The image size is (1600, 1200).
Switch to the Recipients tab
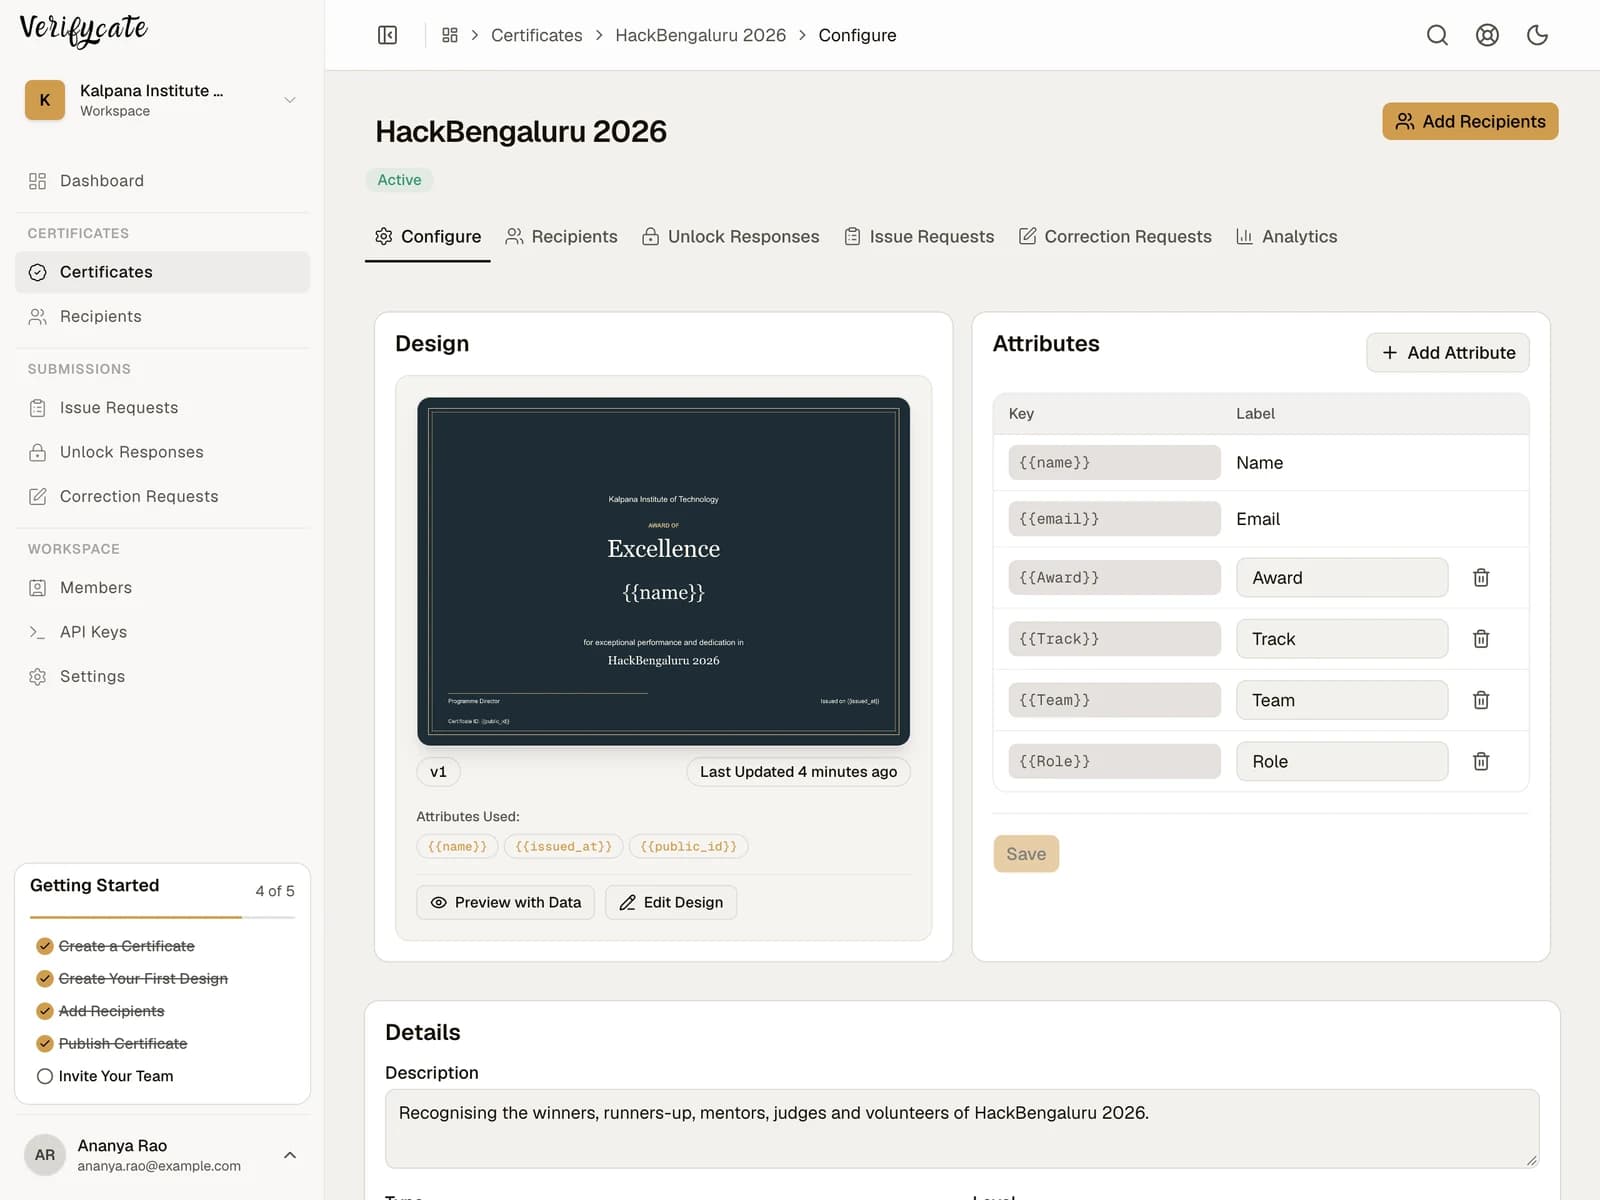561,237
